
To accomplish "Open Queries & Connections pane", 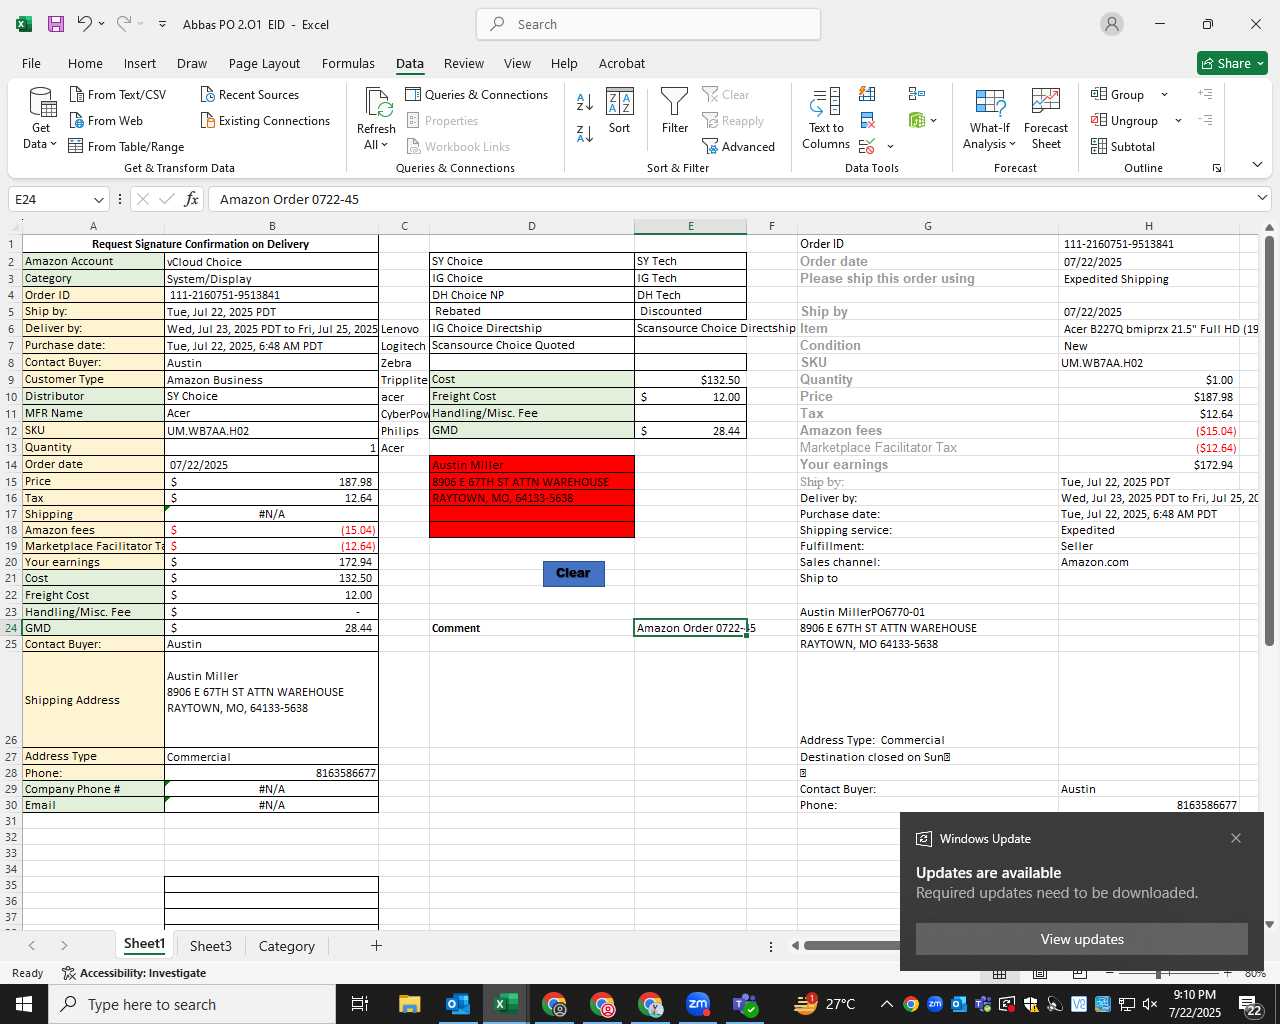I will (x=477, y=94).
